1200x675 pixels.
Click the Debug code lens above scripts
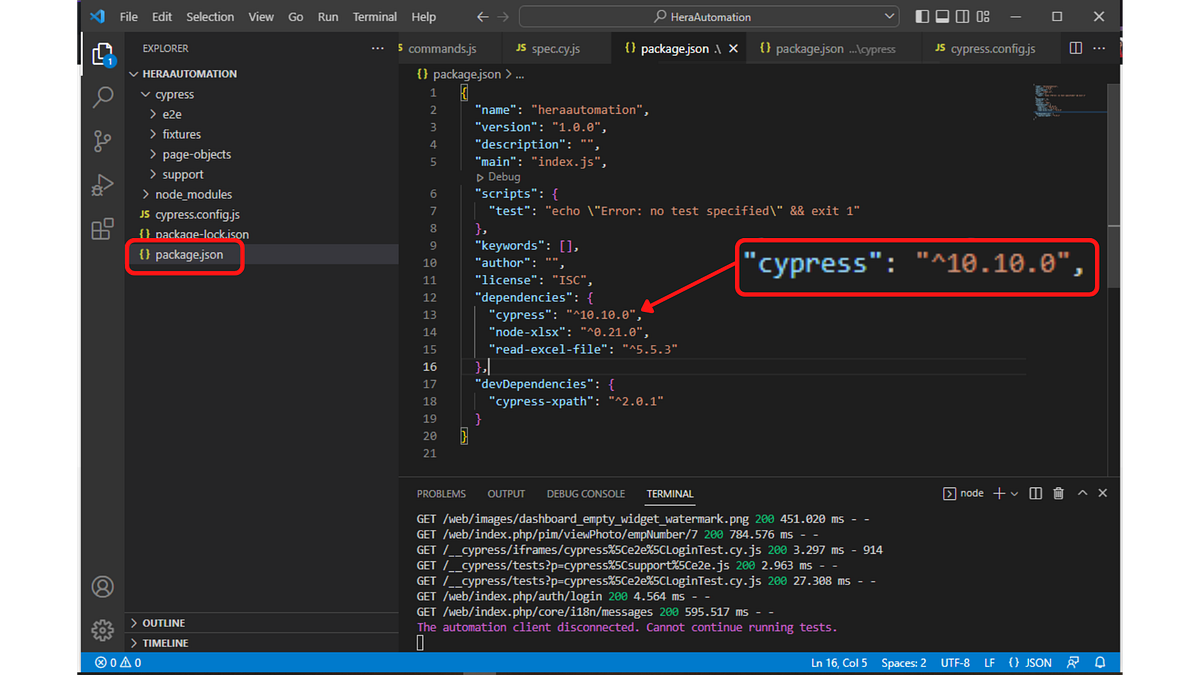click(x=503, y=177)
